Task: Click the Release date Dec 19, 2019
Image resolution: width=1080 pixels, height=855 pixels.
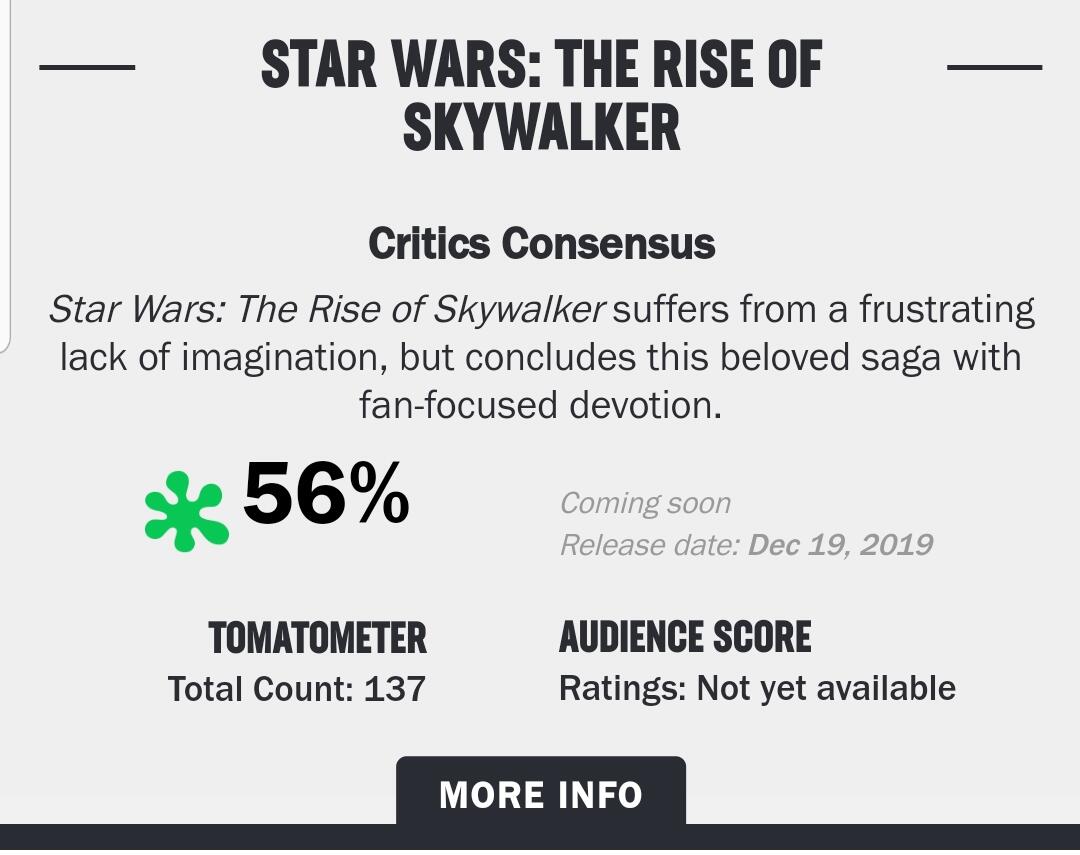Action: coord(747,545)
